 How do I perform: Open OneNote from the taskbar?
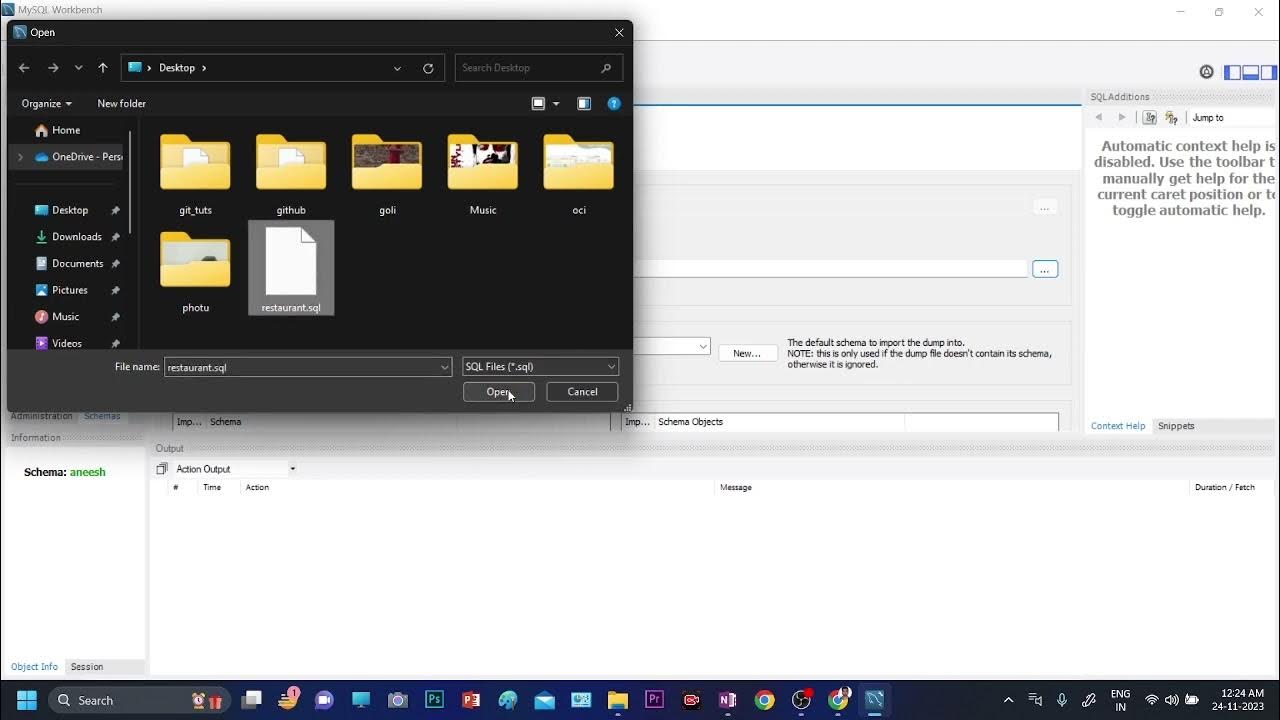727,700
